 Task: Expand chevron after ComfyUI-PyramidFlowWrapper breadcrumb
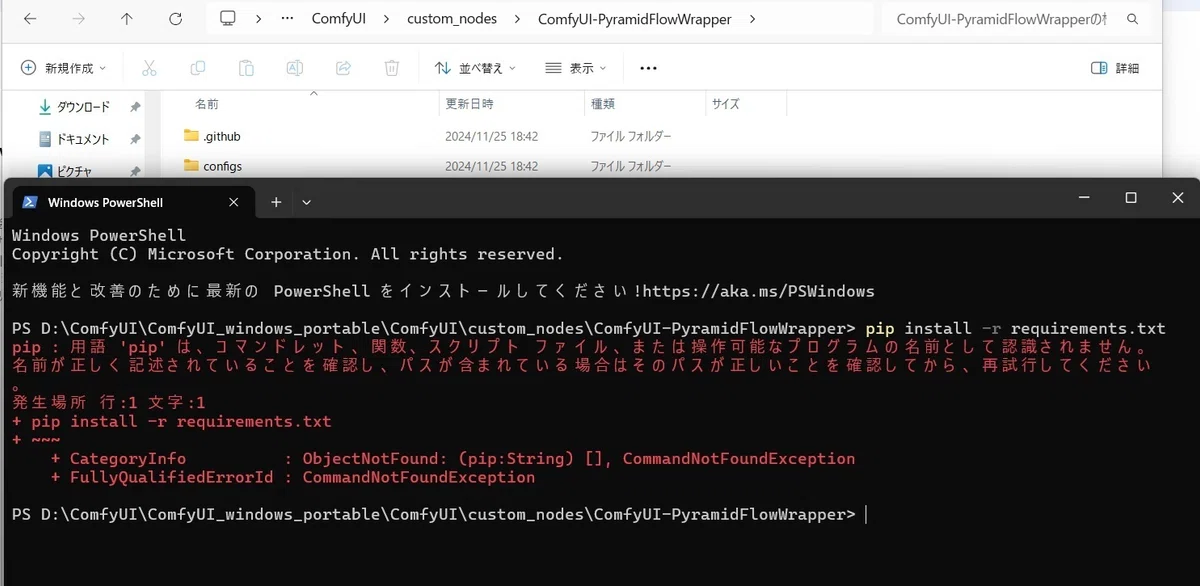[752, 19]
